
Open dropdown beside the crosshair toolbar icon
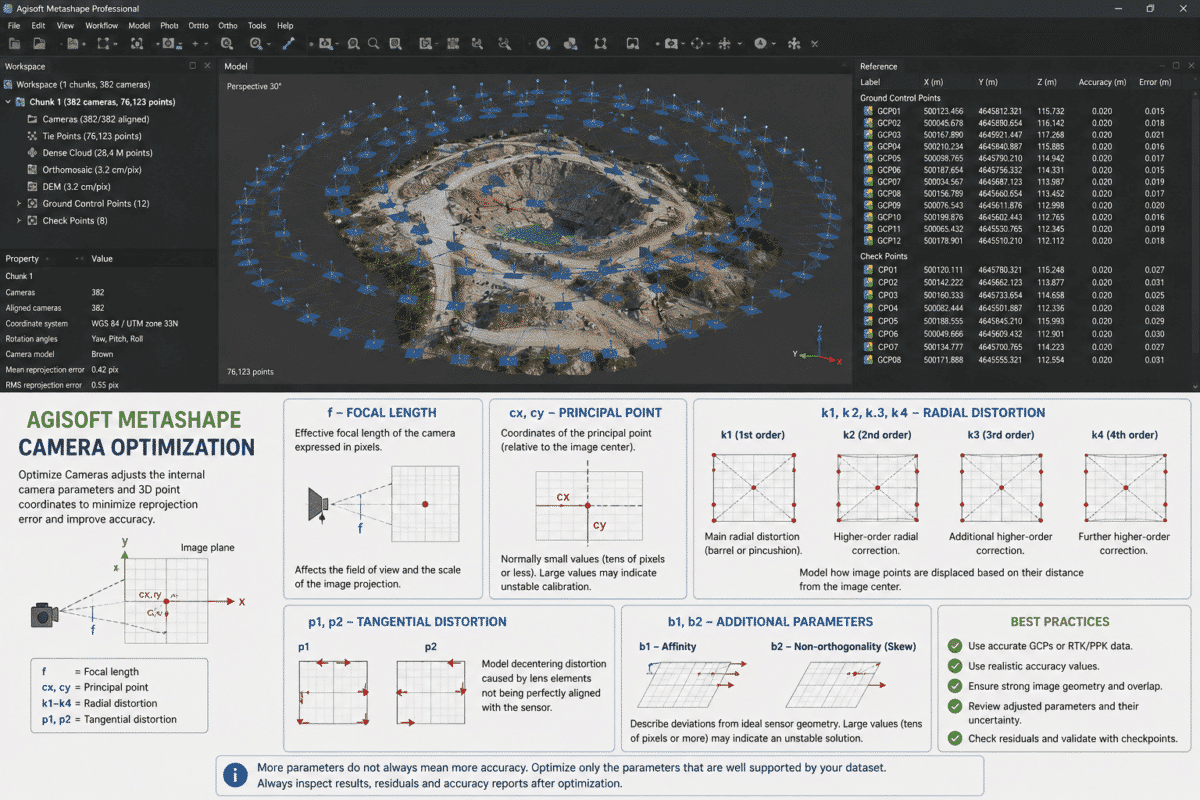[x=709, y=44]
